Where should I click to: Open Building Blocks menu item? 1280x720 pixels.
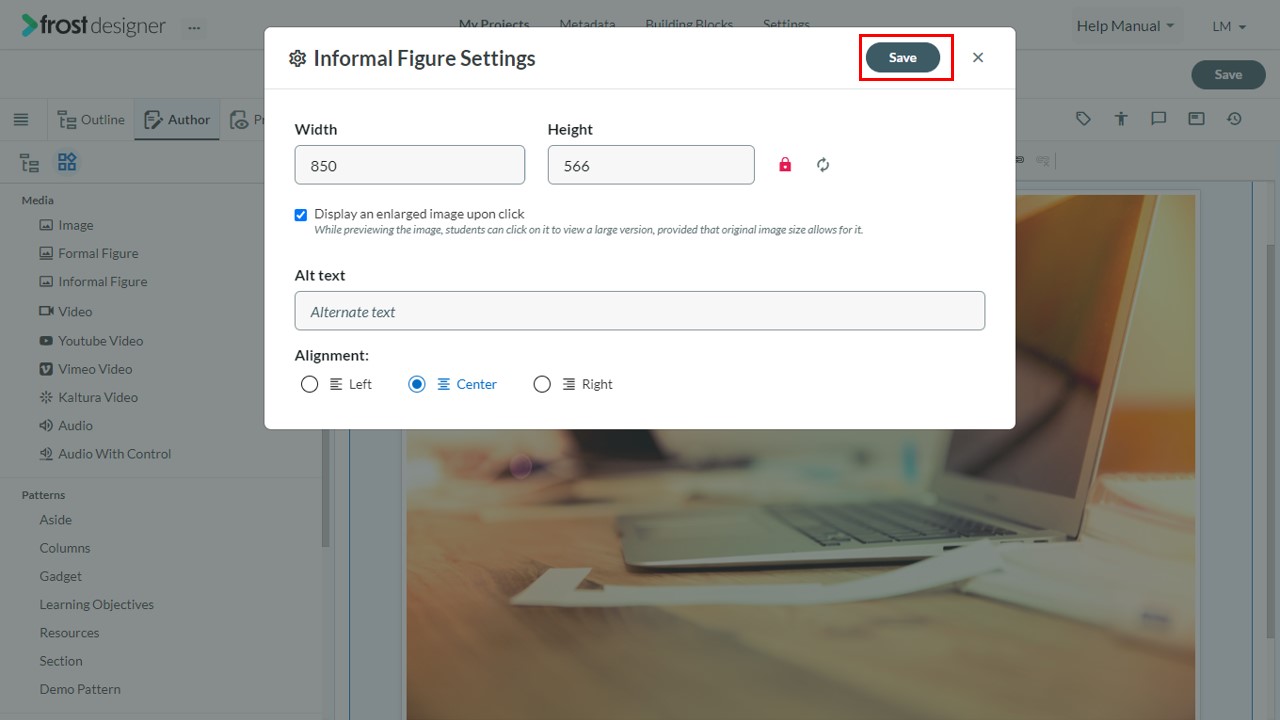689,24
